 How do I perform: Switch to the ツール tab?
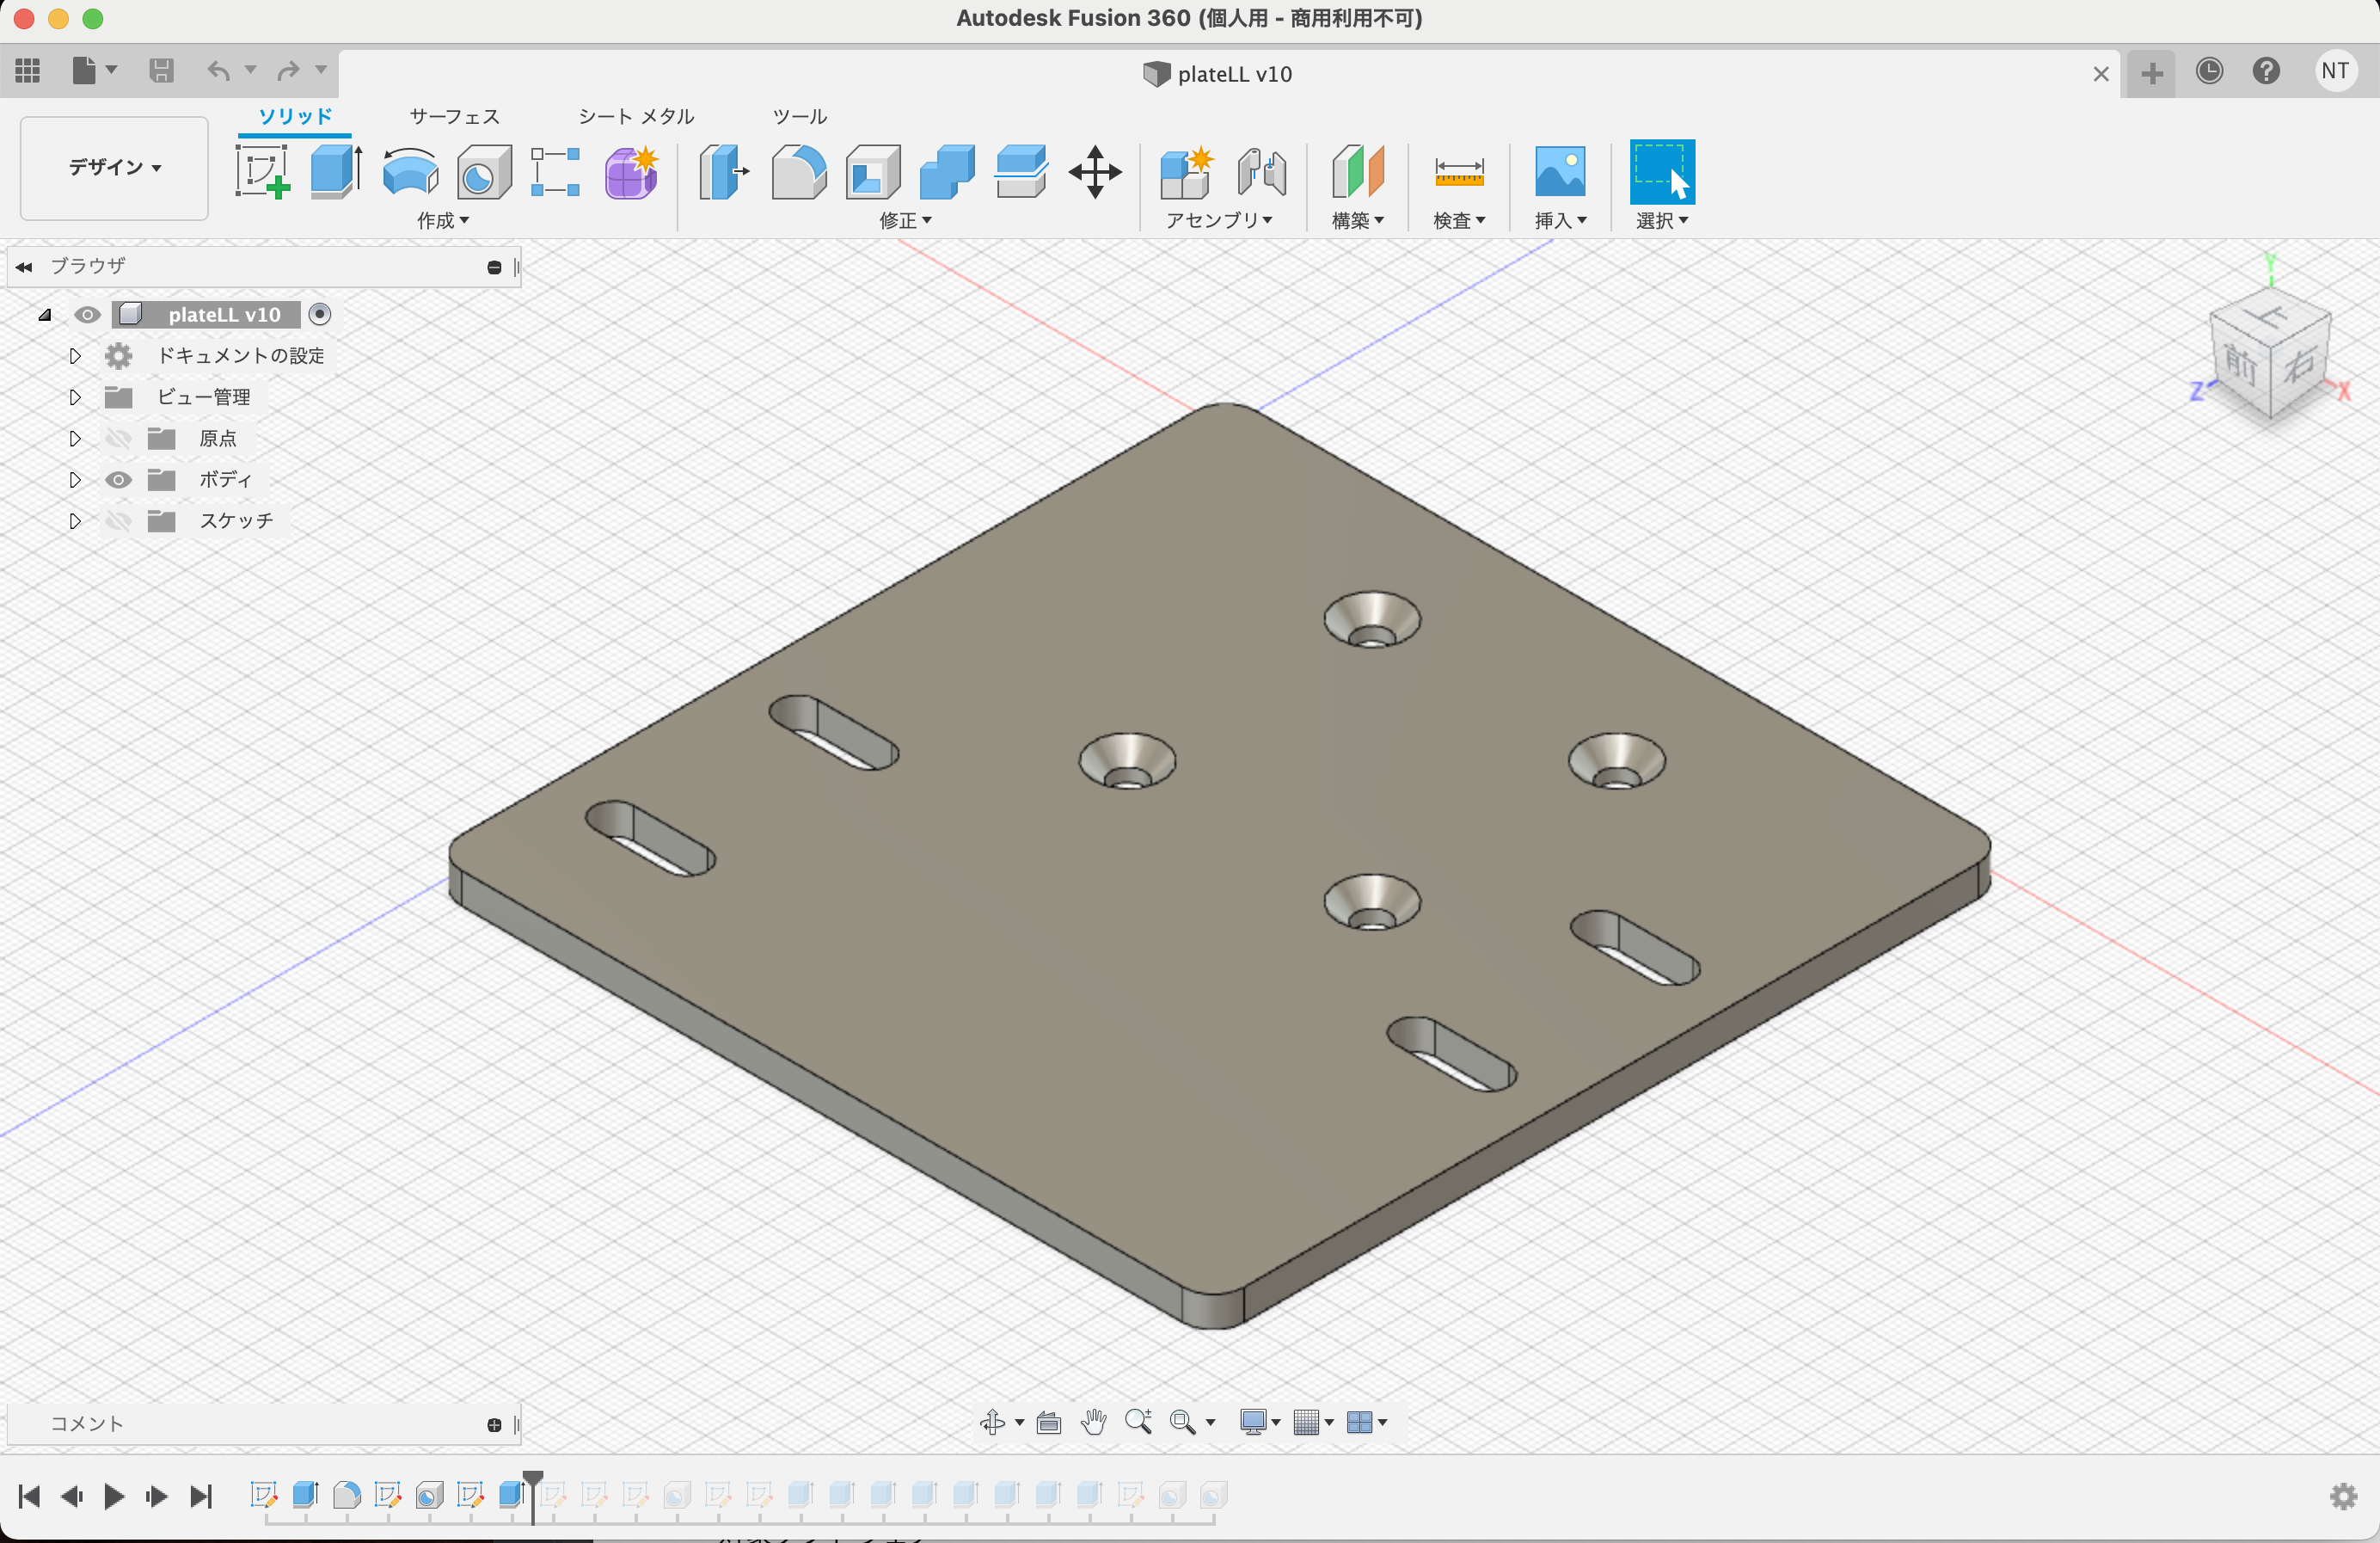click(x=800, y=116)
